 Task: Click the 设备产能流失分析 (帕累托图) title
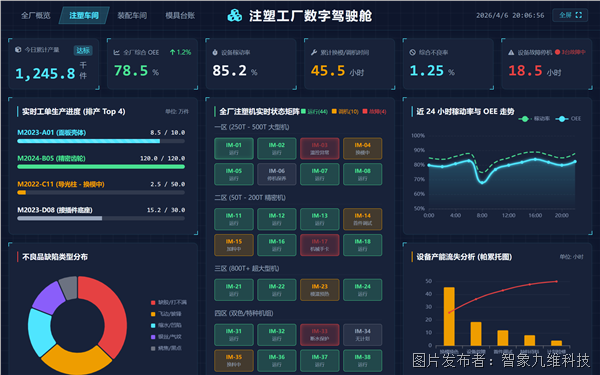464,257
